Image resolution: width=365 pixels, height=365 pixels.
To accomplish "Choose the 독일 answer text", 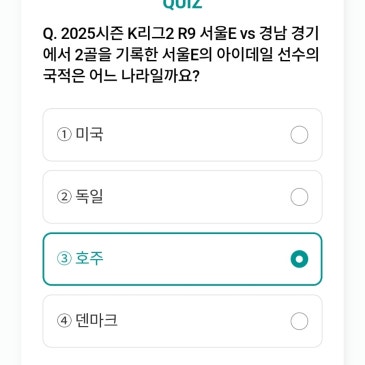I will click(x=89, y=197).
